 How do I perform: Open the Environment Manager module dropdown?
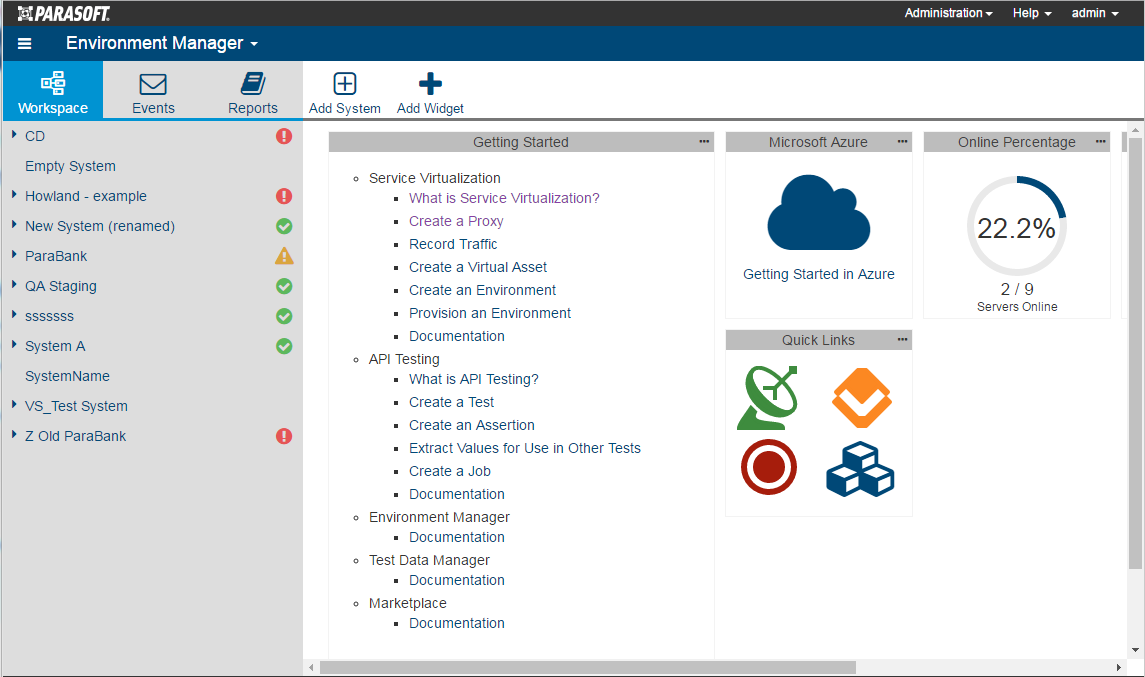point(162,44)
